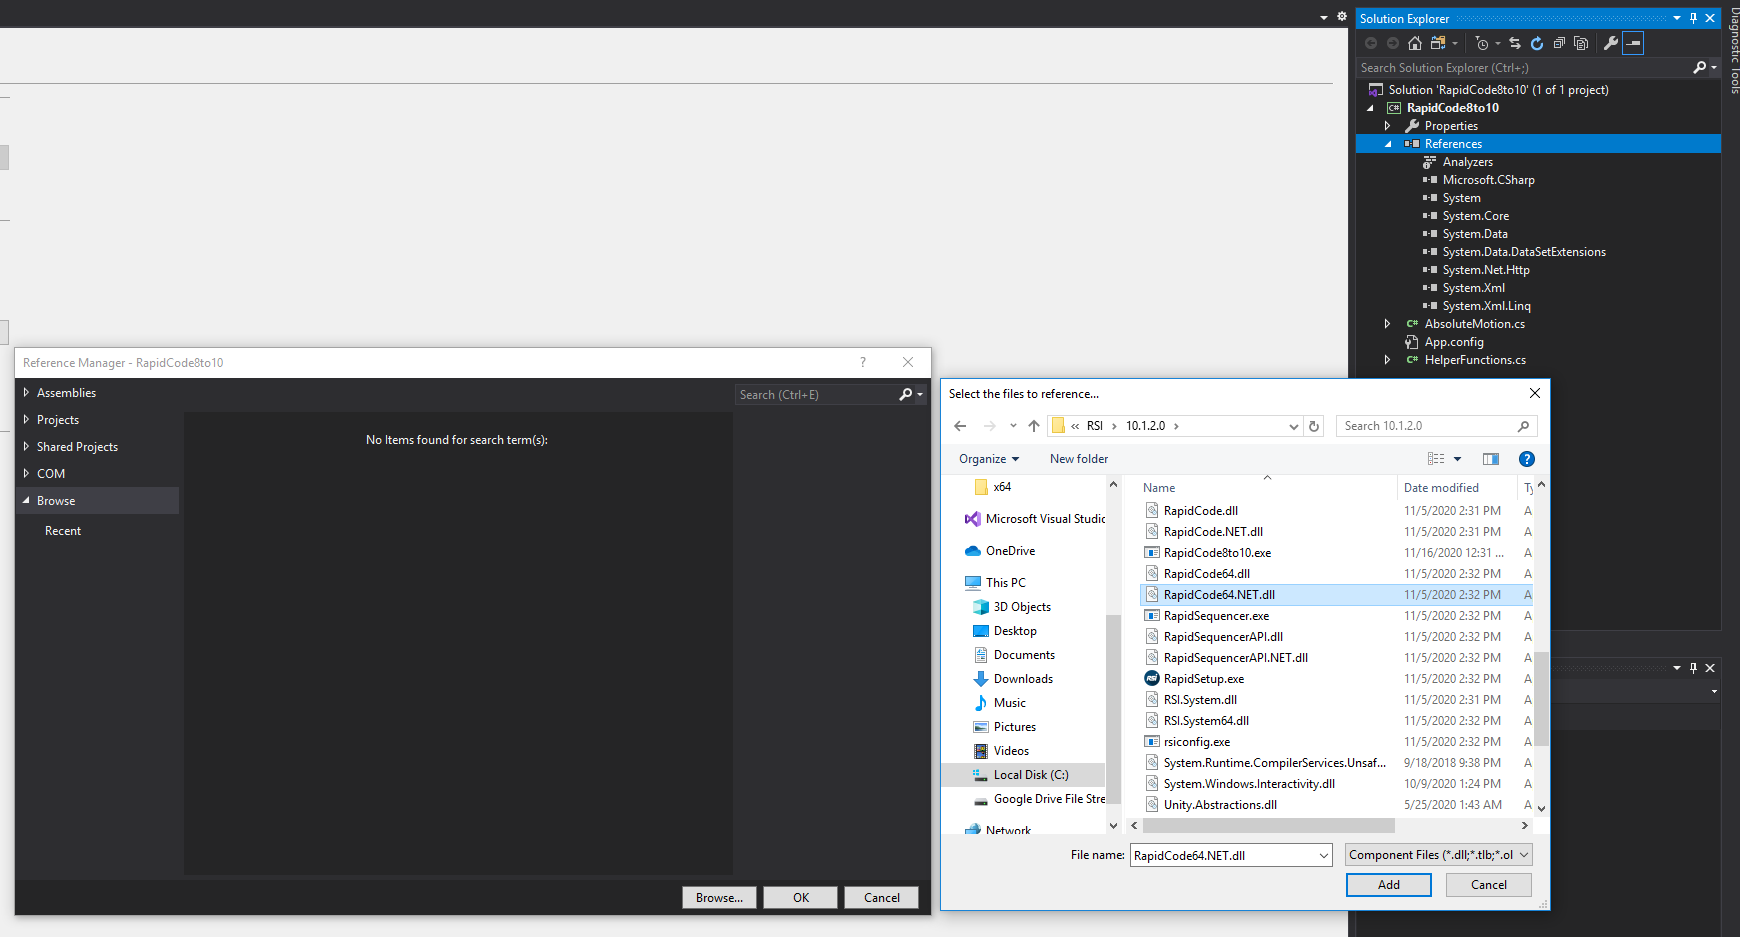Select RapidCode8to10.exe in the file list
1740x937 pixels.
pyautogui.click(x=1217, y=553)
